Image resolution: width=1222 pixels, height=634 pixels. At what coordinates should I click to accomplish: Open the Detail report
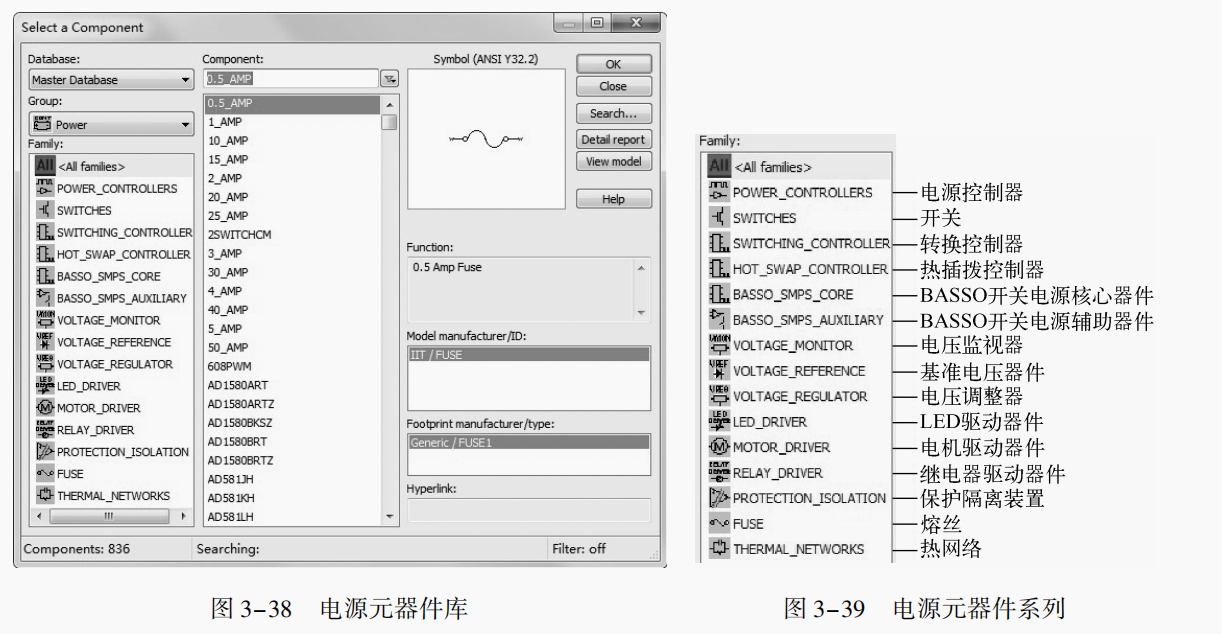click(x=613, y=140)
